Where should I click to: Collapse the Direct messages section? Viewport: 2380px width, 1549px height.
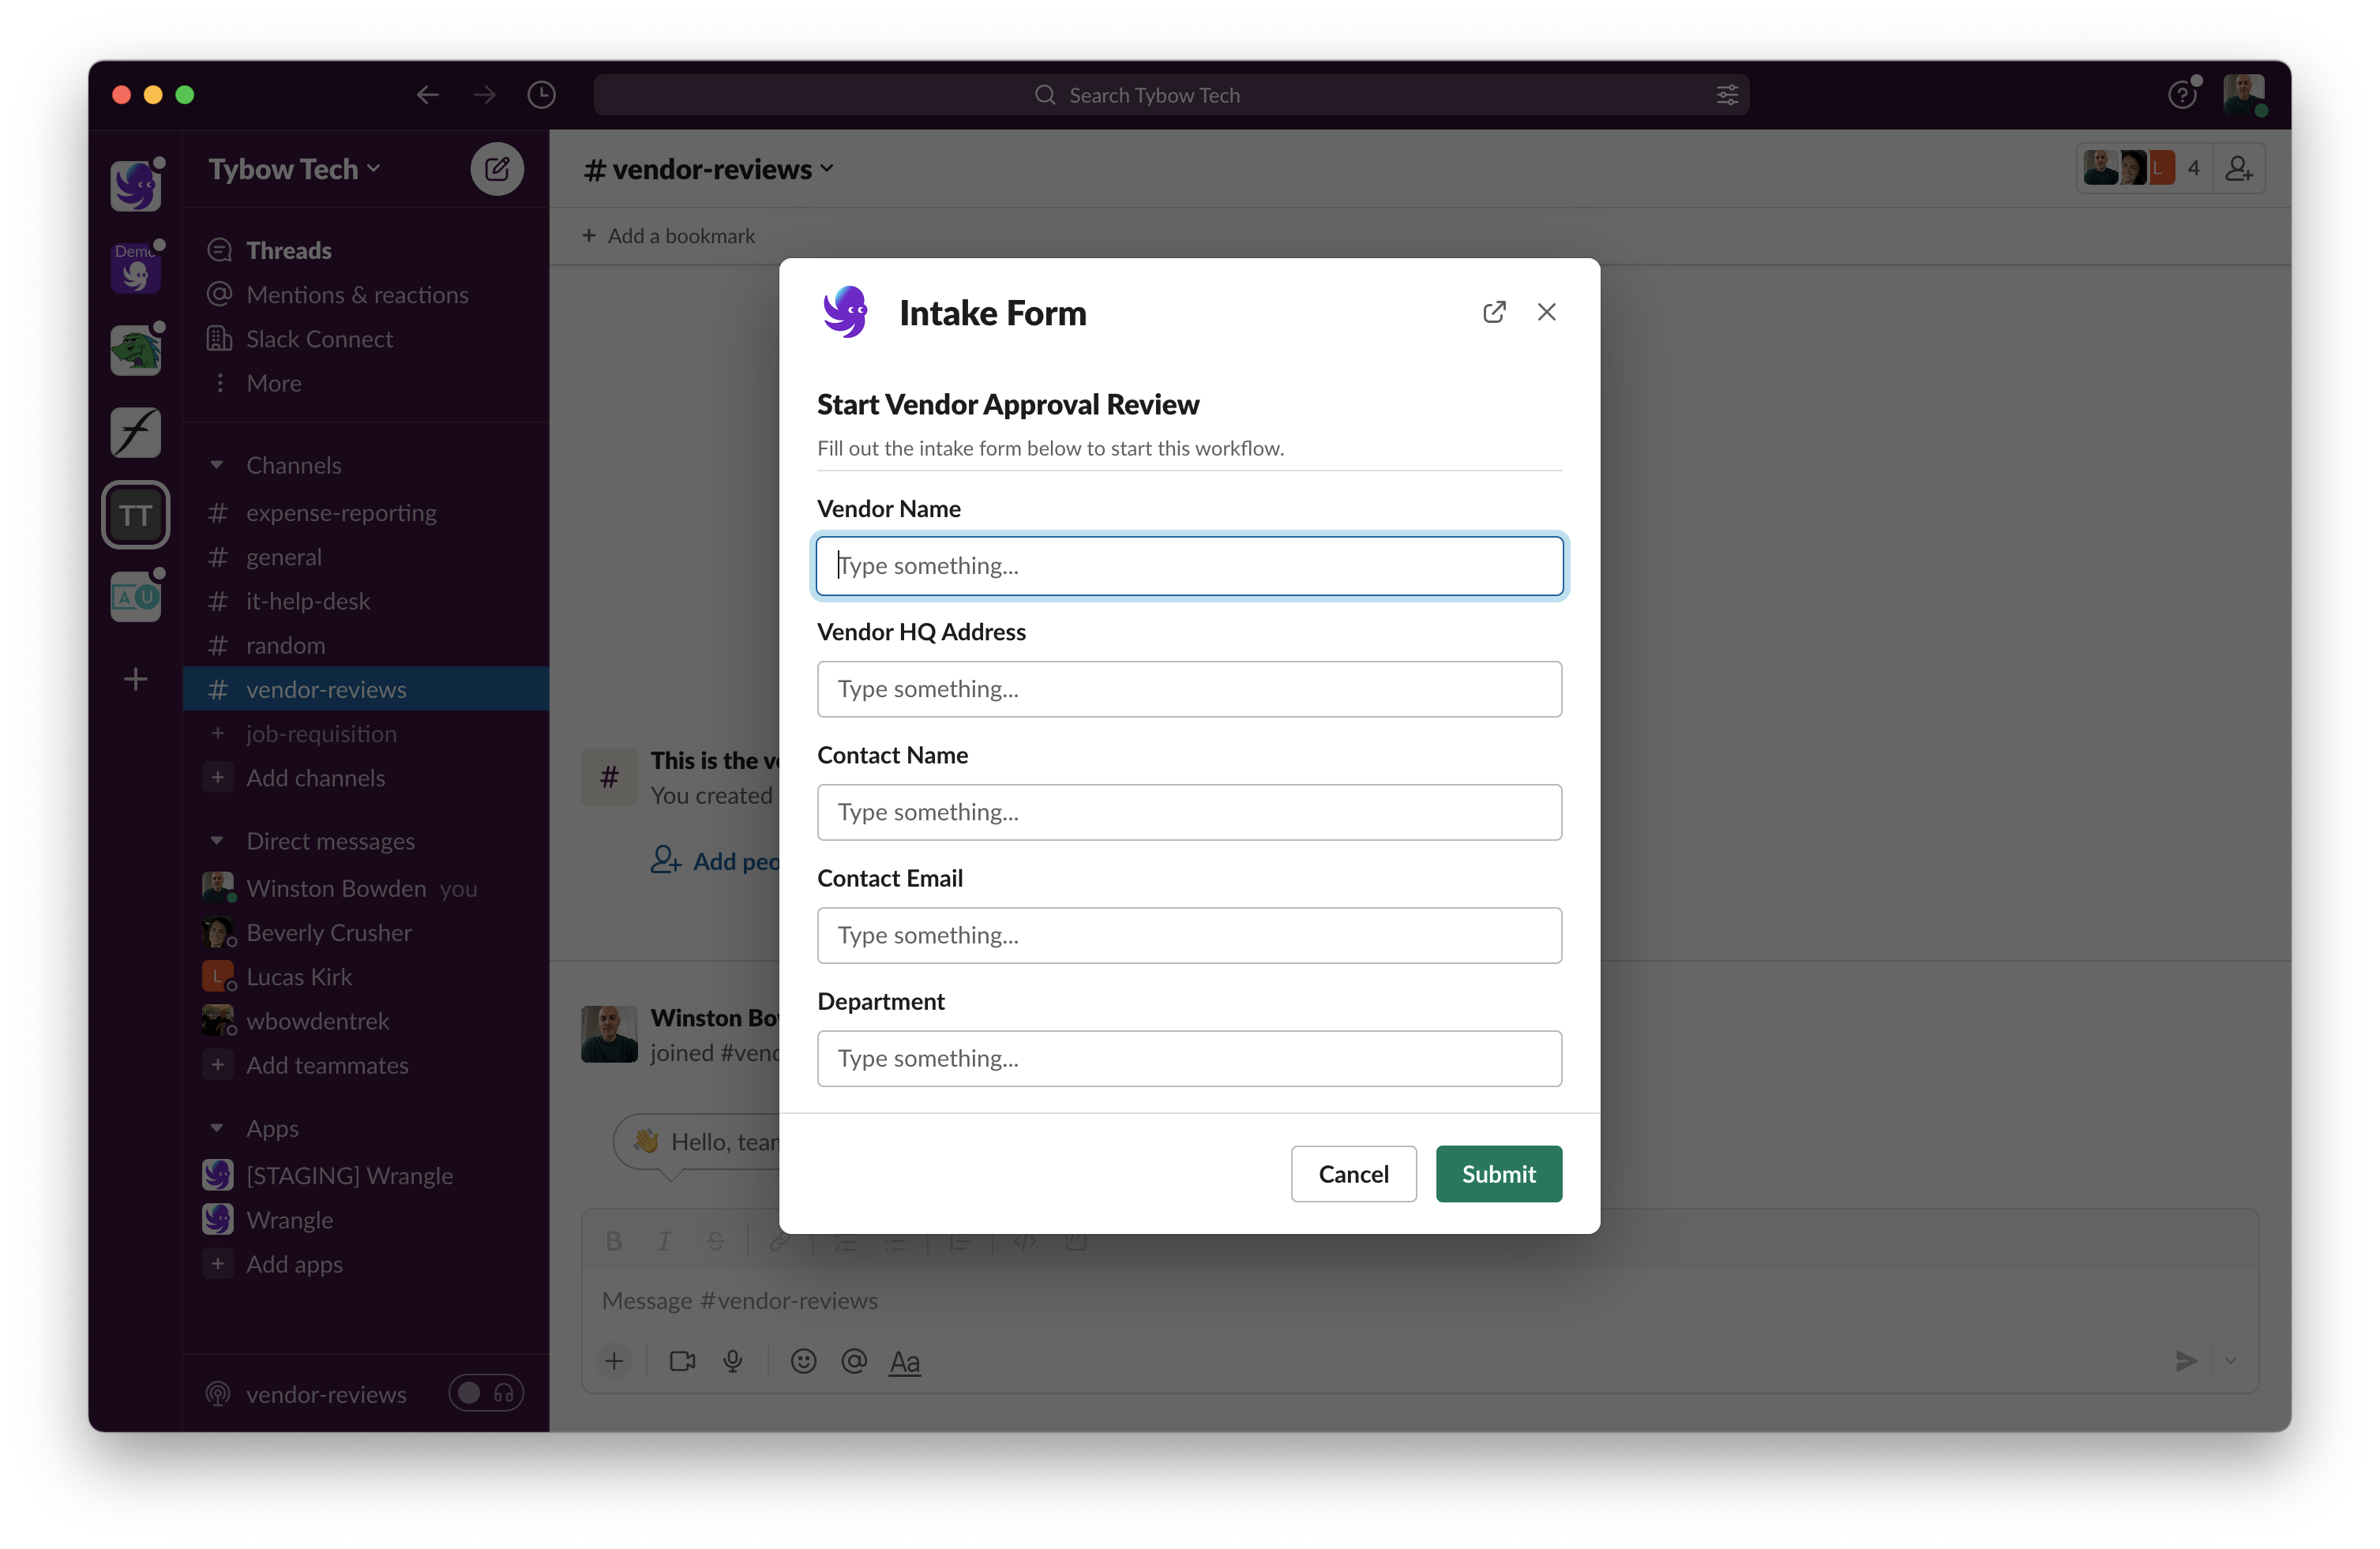[219, 841]
